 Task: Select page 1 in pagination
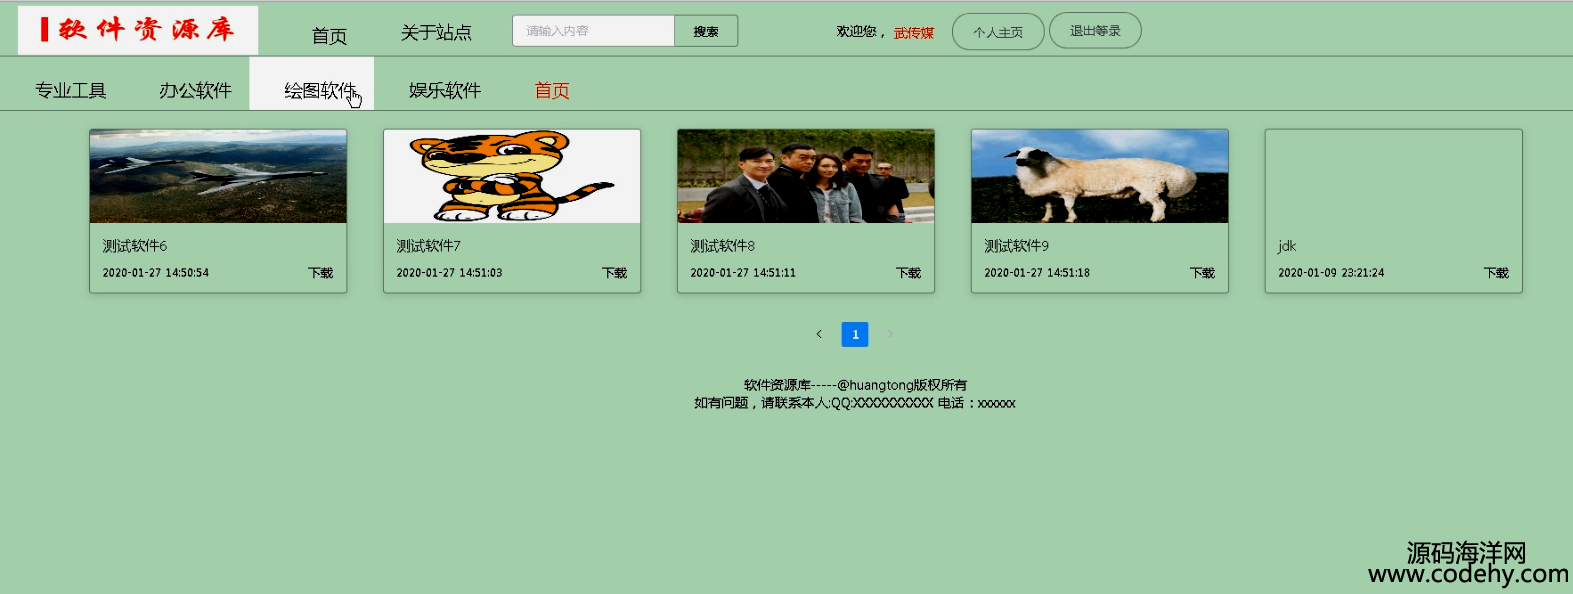[x=855, y=334]
